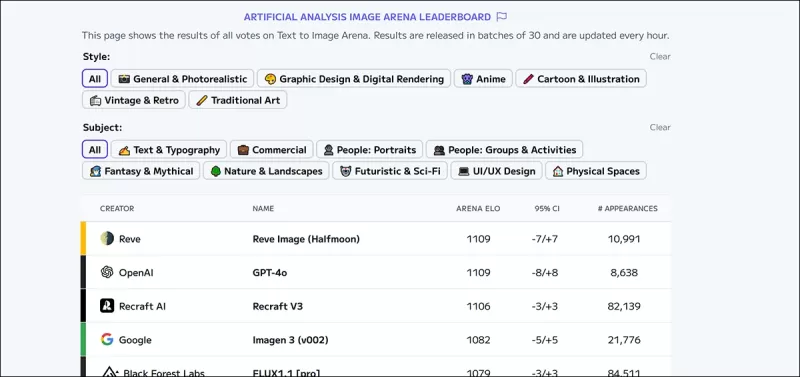Viewport: 800px width, 377px height.
Task: Filter by Graphic Design & Digital Rendering
Action: (354, 79)
